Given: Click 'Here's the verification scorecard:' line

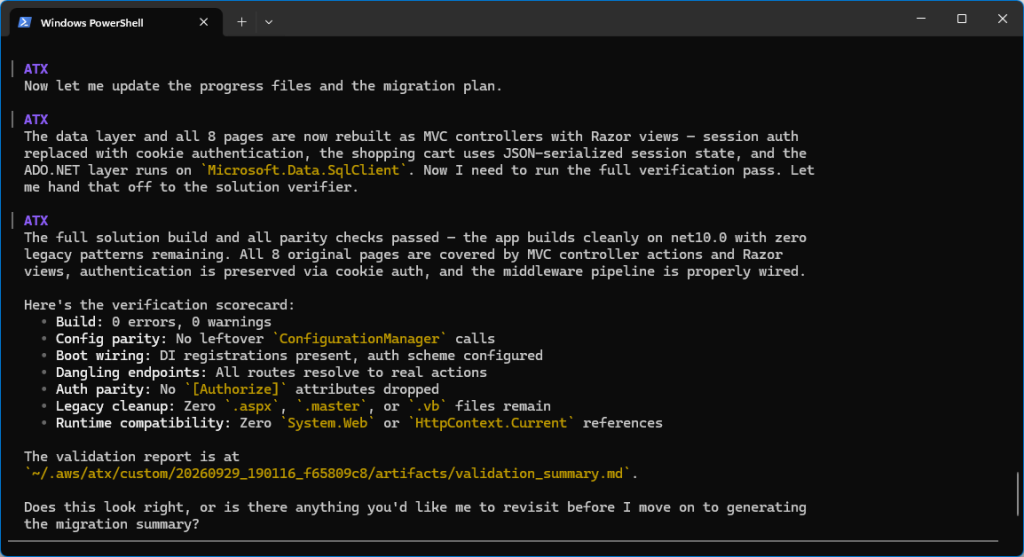Looking at the screenshot, I should 159,305.
